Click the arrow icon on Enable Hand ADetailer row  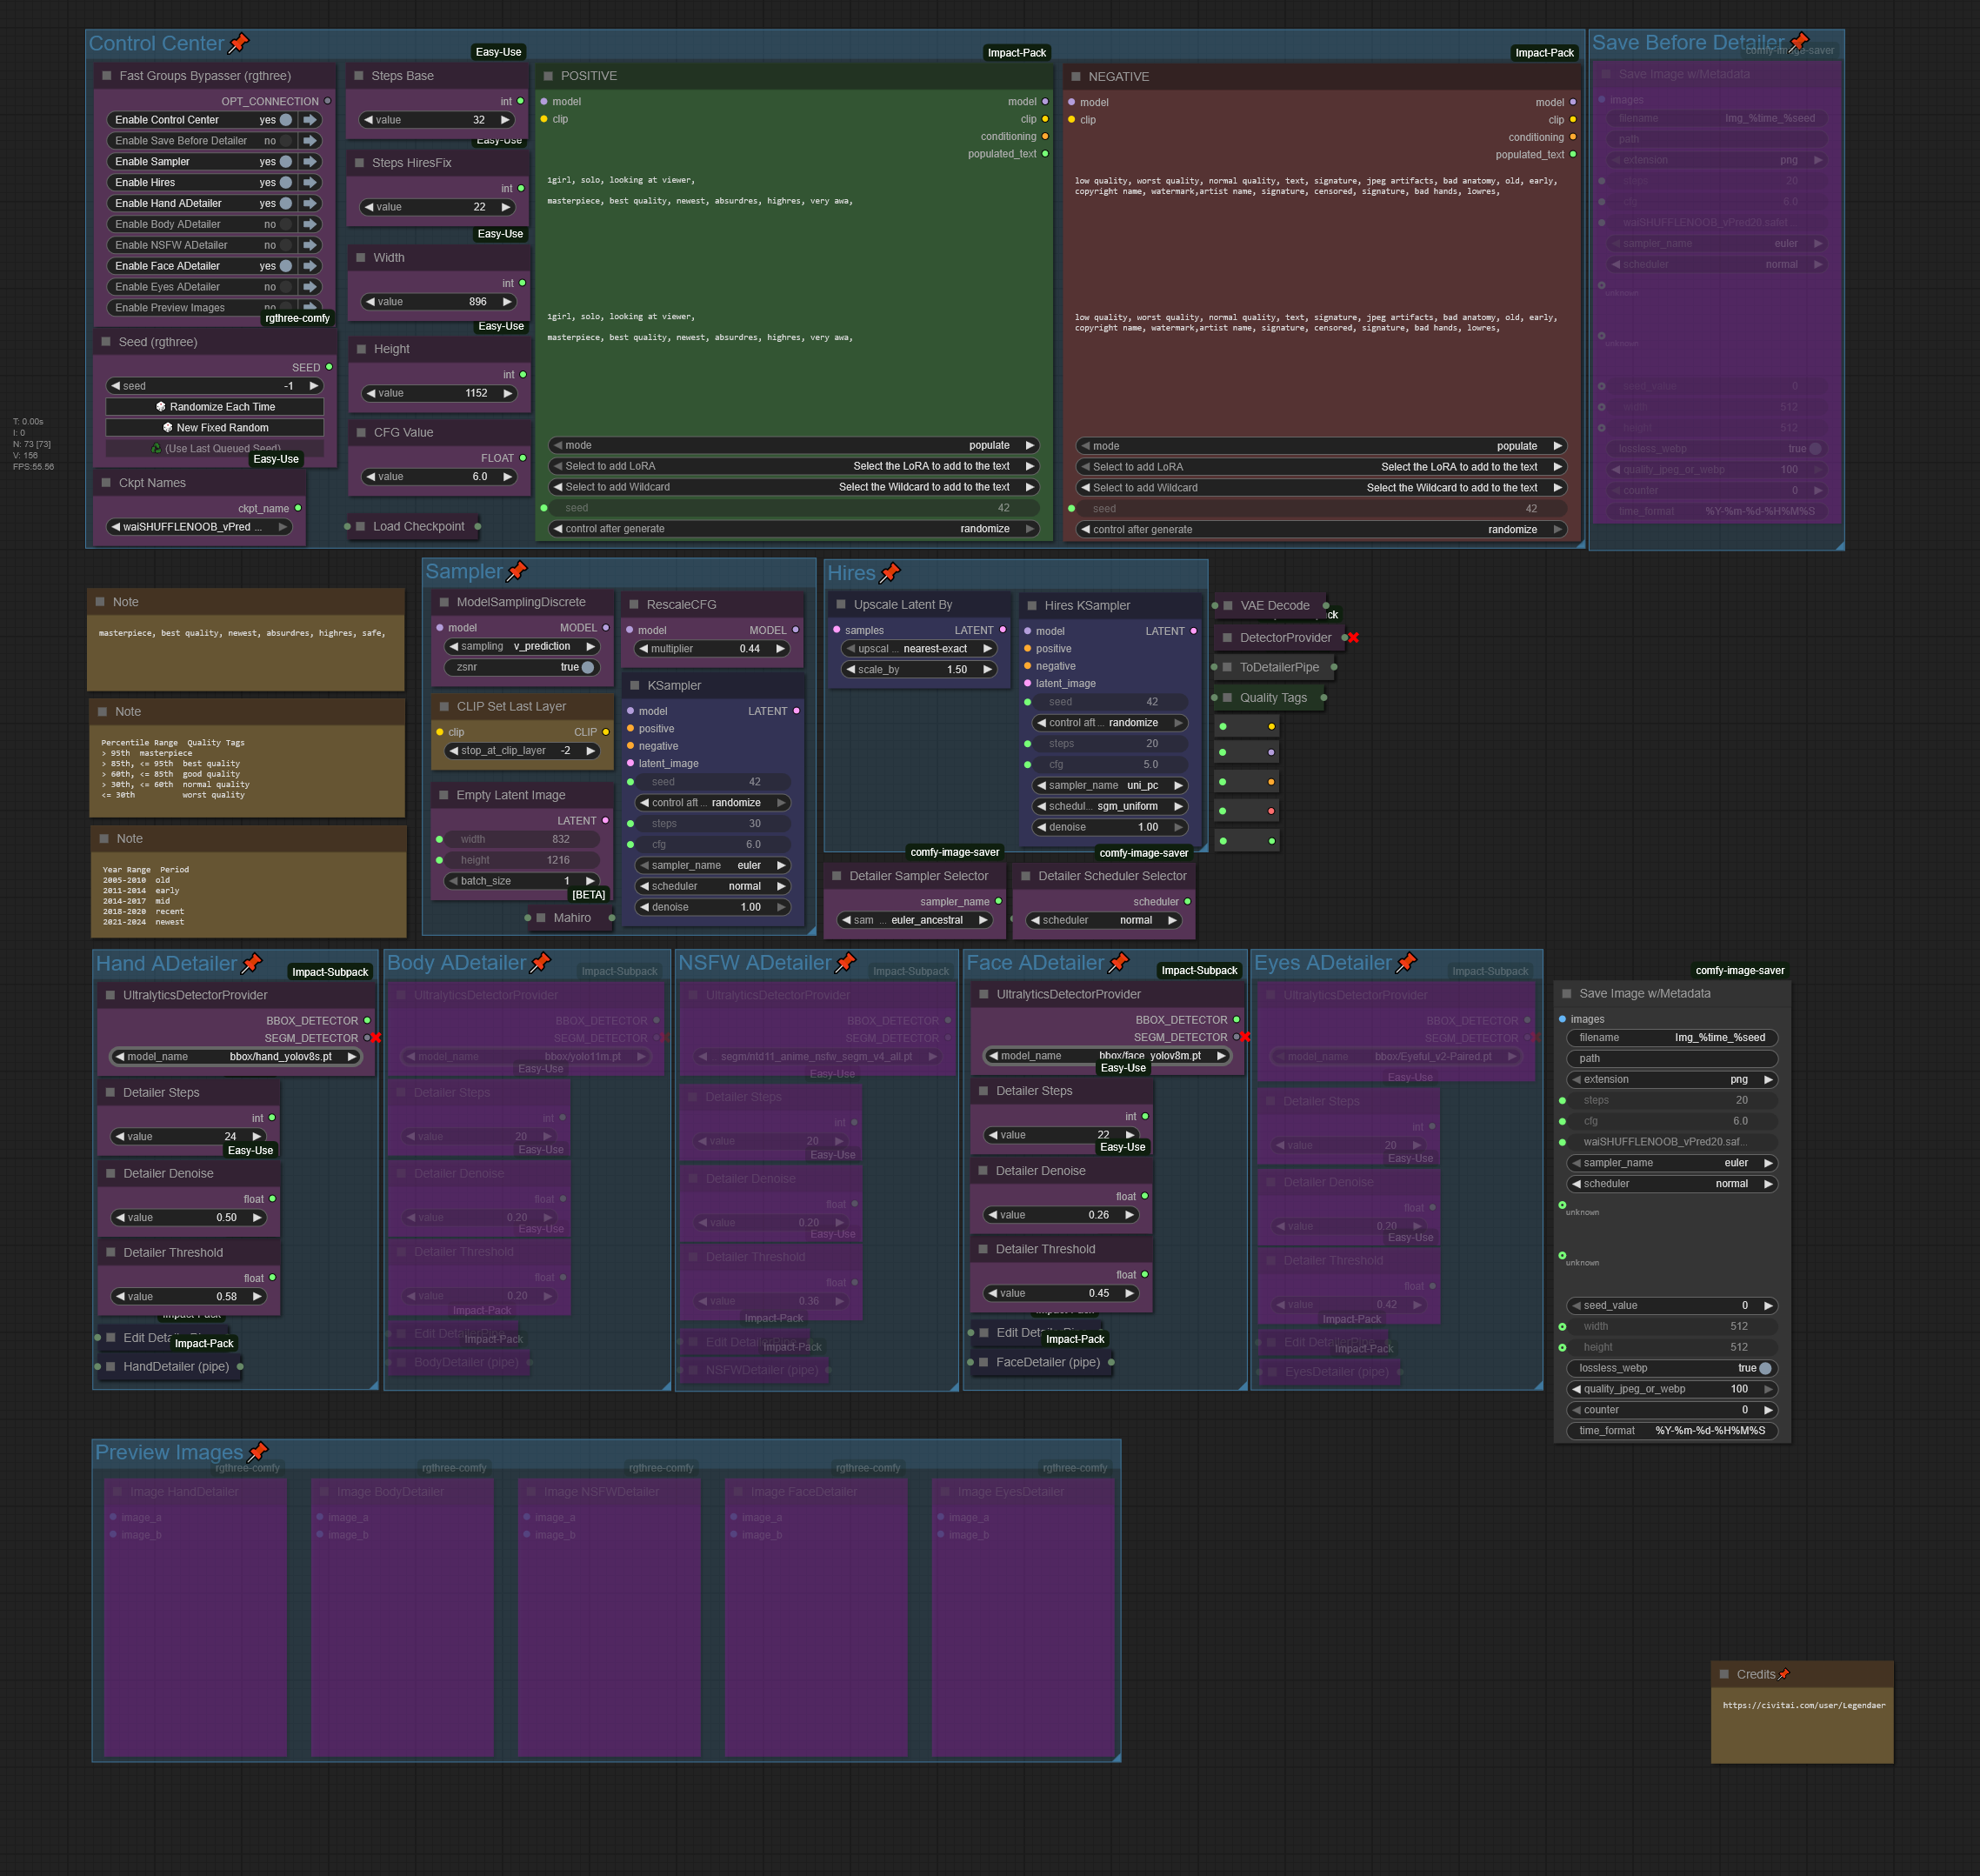310,204
